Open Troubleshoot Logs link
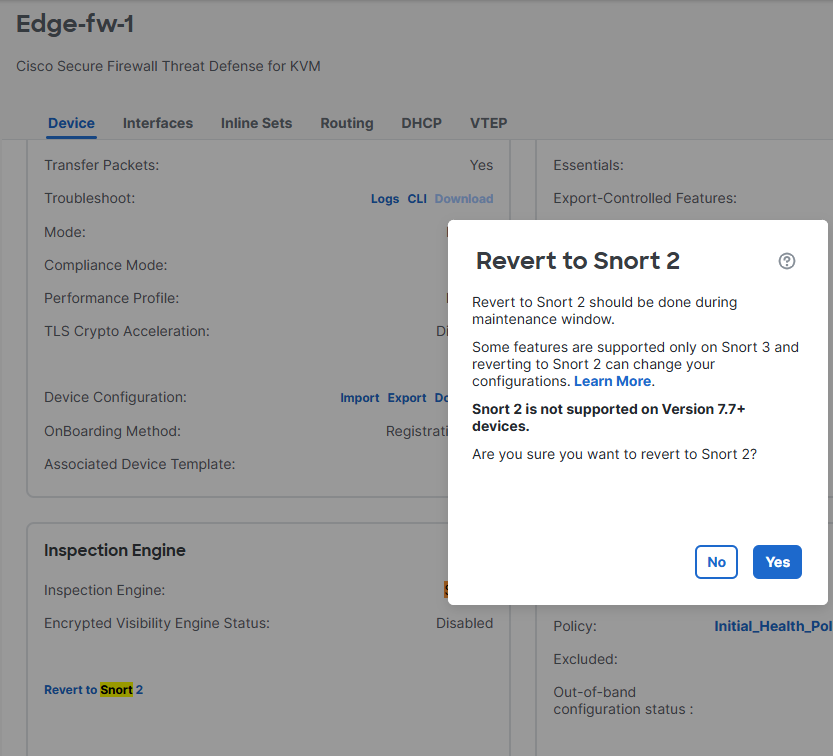 point(385,199)
